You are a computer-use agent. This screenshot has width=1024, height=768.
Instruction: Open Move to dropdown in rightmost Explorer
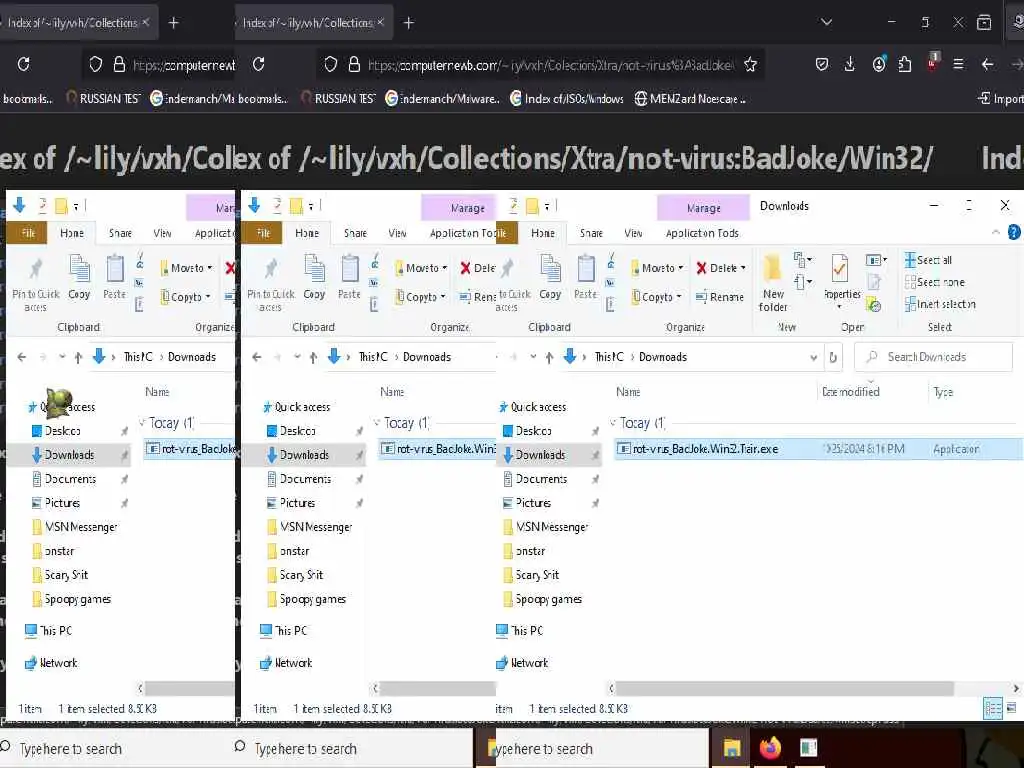tap(656, 268)
